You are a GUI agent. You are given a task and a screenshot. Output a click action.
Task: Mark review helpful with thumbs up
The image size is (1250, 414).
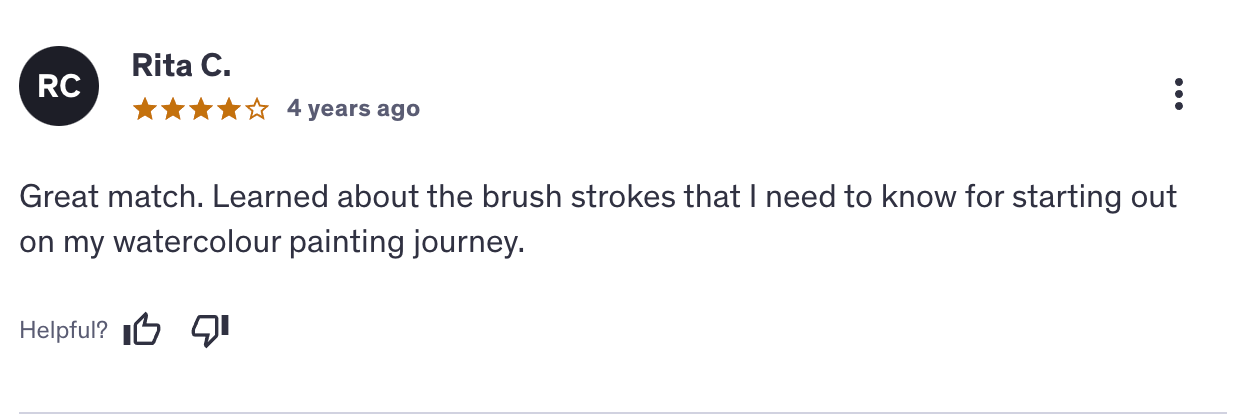[141, 330]
